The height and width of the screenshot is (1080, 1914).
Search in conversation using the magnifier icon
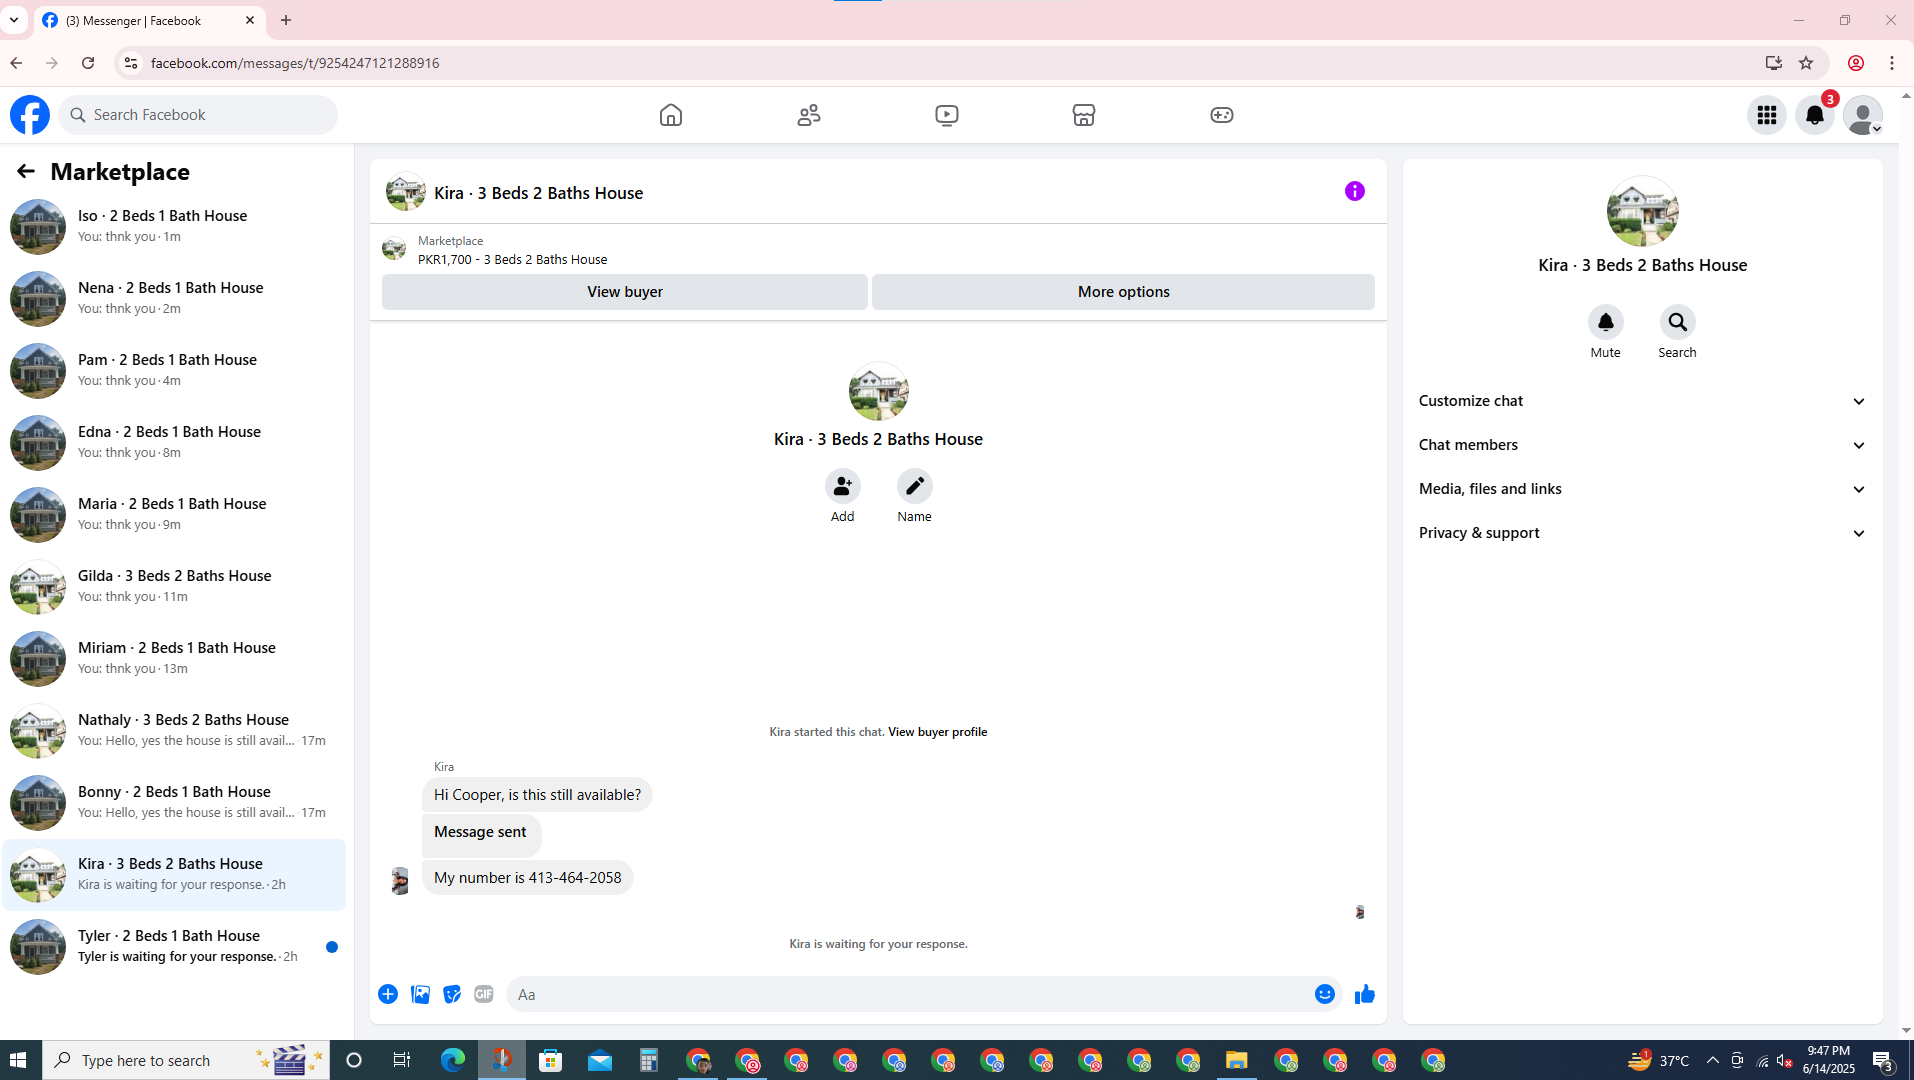point(1677,322)
